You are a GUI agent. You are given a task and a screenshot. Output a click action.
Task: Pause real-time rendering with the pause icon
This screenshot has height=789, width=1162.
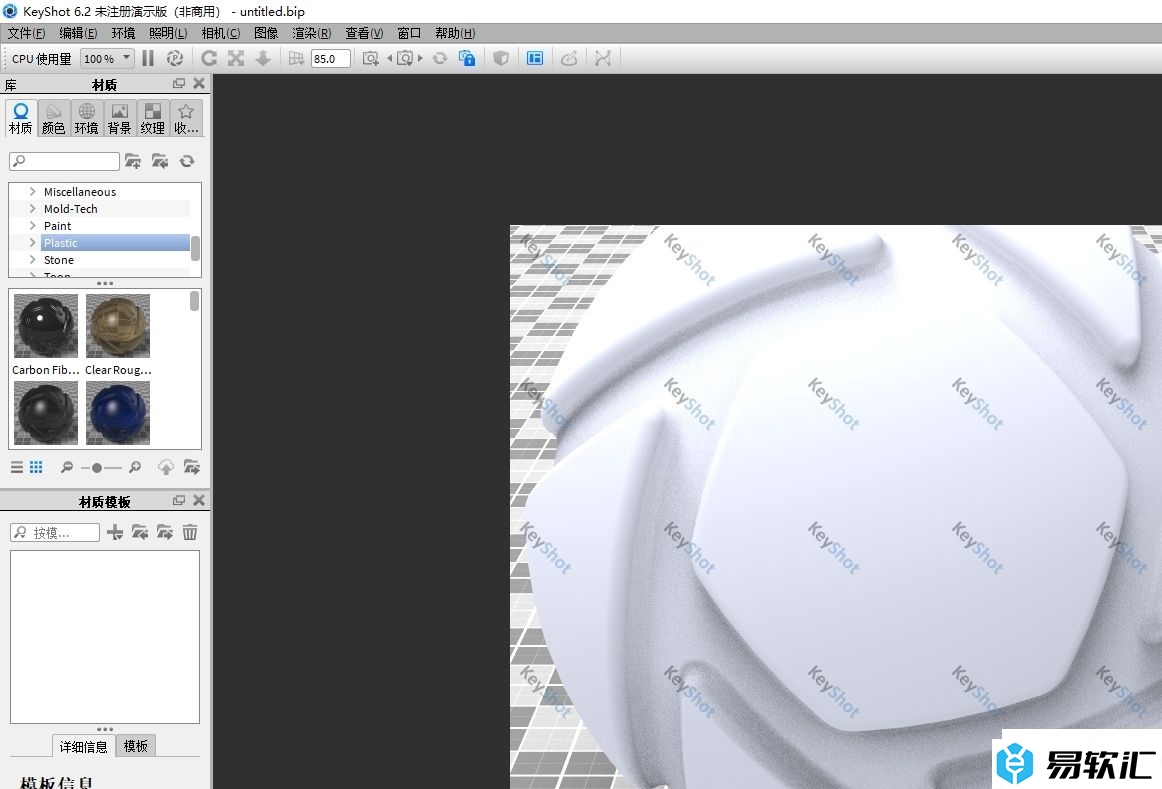click(148, 59)
